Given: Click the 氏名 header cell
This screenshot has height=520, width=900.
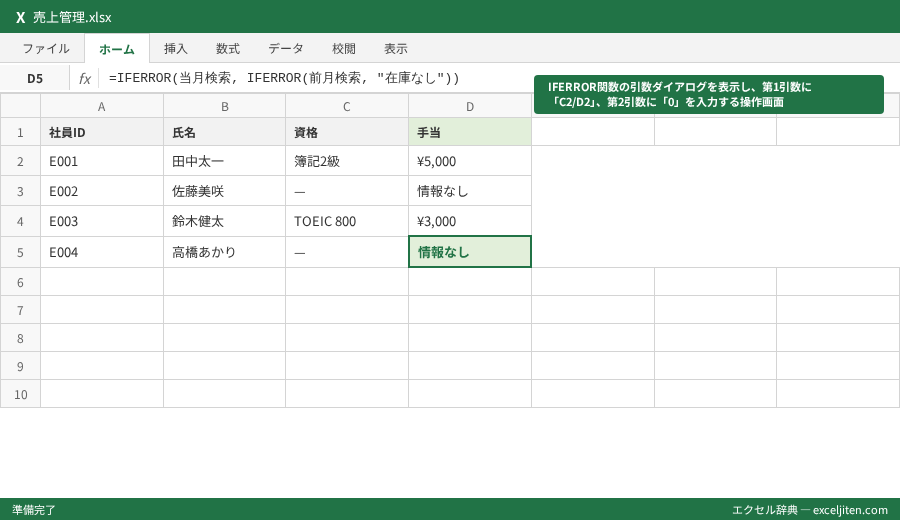Looking at the screenshot, I should pos(224,132).
